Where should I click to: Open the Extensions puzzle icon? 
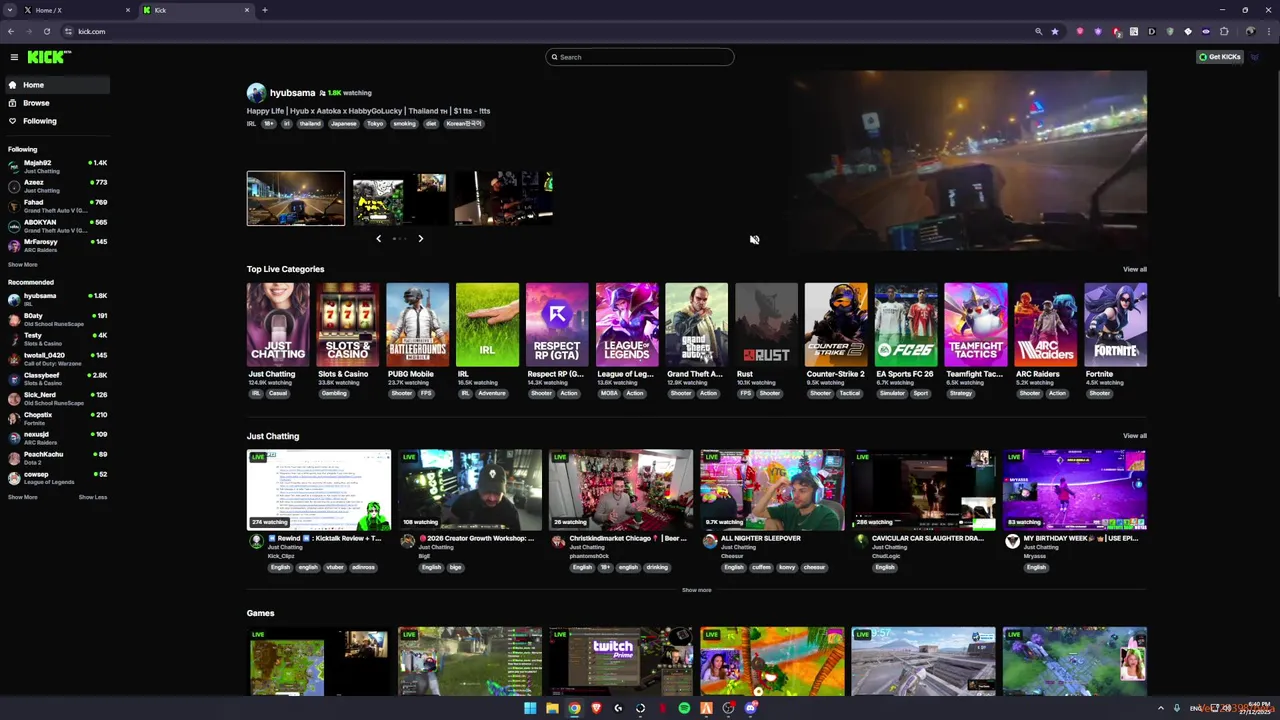[x=1224, y=31]
